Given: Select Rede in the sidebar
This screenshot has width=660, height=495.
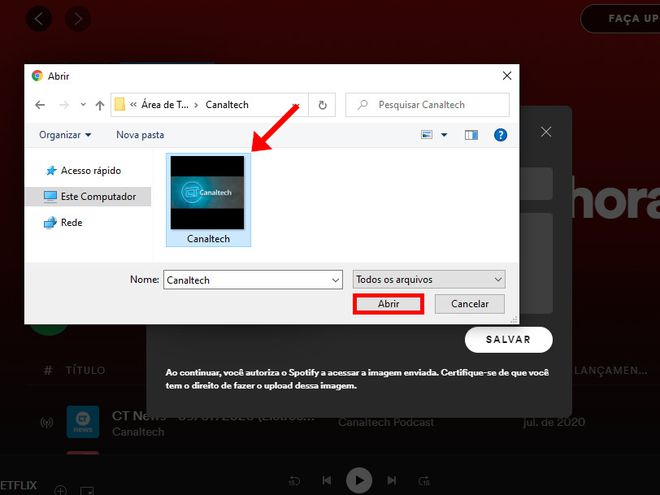Looking at the screenshot, I should (x=63, y=223).
